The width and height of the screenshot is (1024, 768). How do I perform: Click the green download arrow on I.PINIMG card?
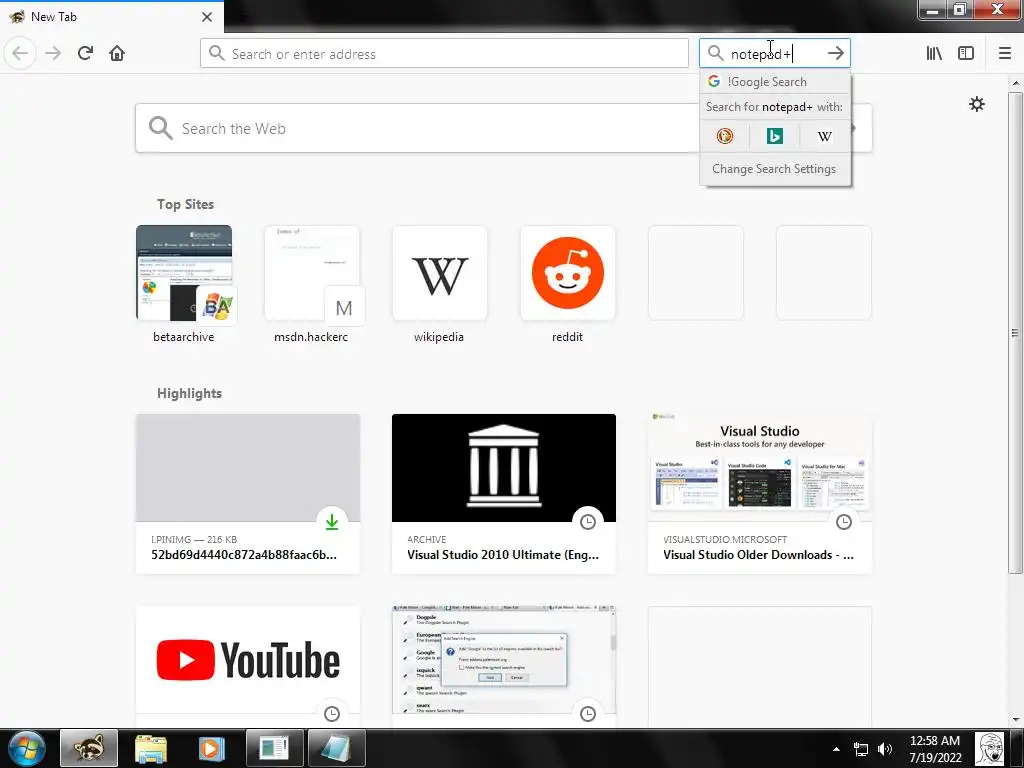pyautogui.click(x=332, y=522)
